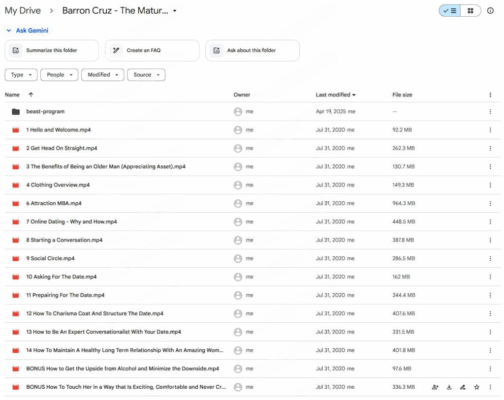Image resolution: width=504 pixels, height=400 pixels.
Task: Switch to grid layout view
Action: click(470, 11)
